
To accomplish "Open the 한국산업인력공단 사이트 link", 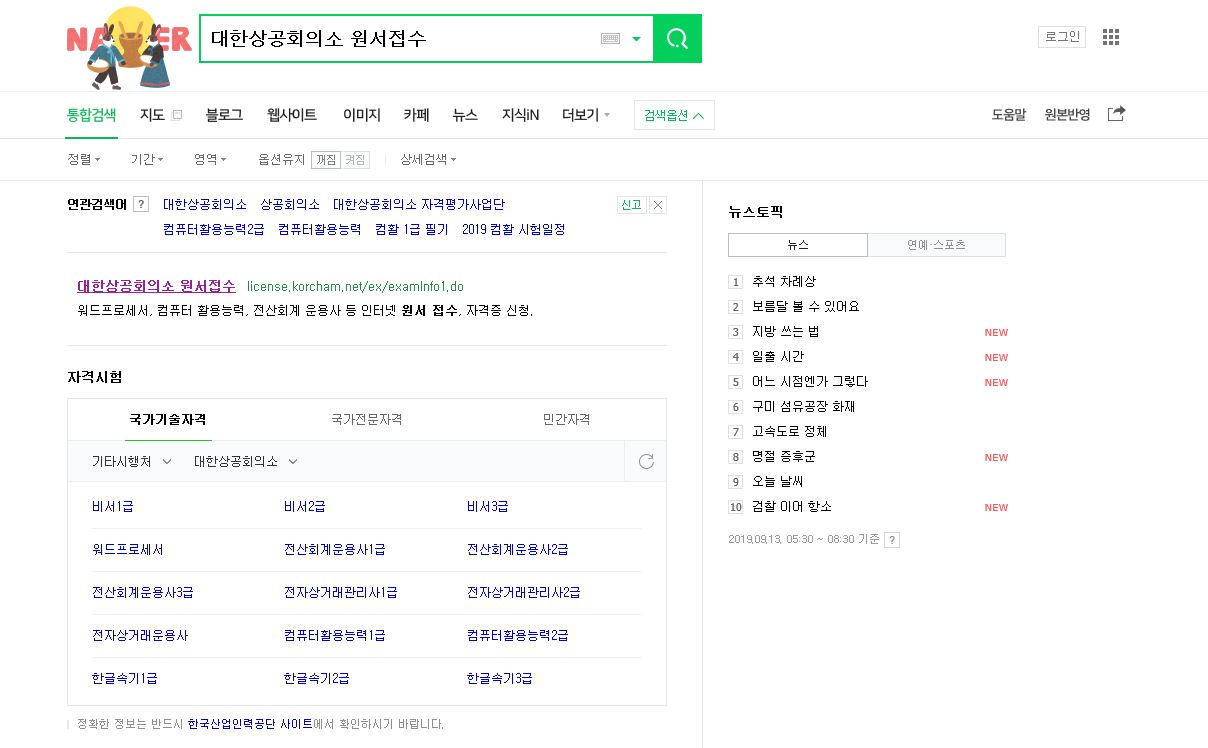I will click(x=250, y=724).
